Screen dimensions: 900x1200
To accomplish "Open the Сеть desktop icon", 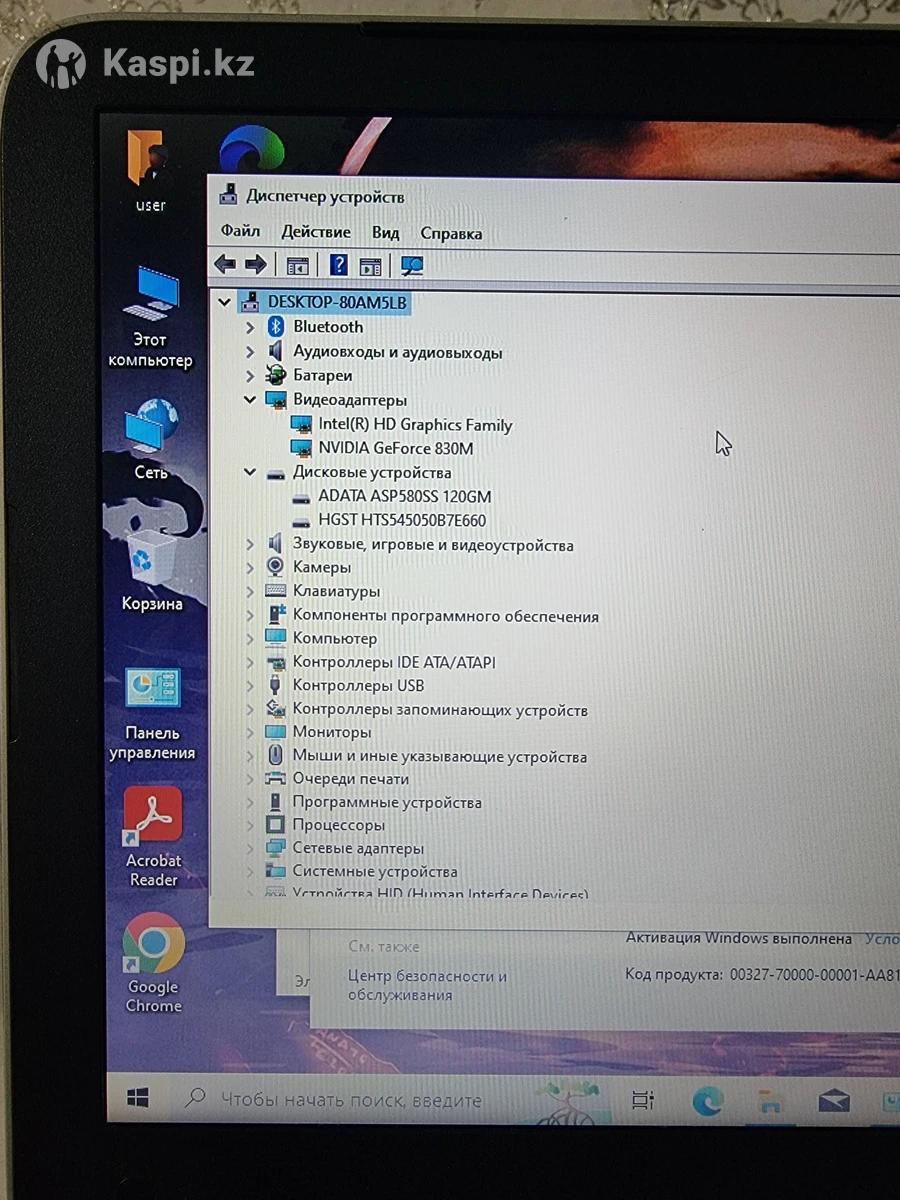I will tap(151, 438).
